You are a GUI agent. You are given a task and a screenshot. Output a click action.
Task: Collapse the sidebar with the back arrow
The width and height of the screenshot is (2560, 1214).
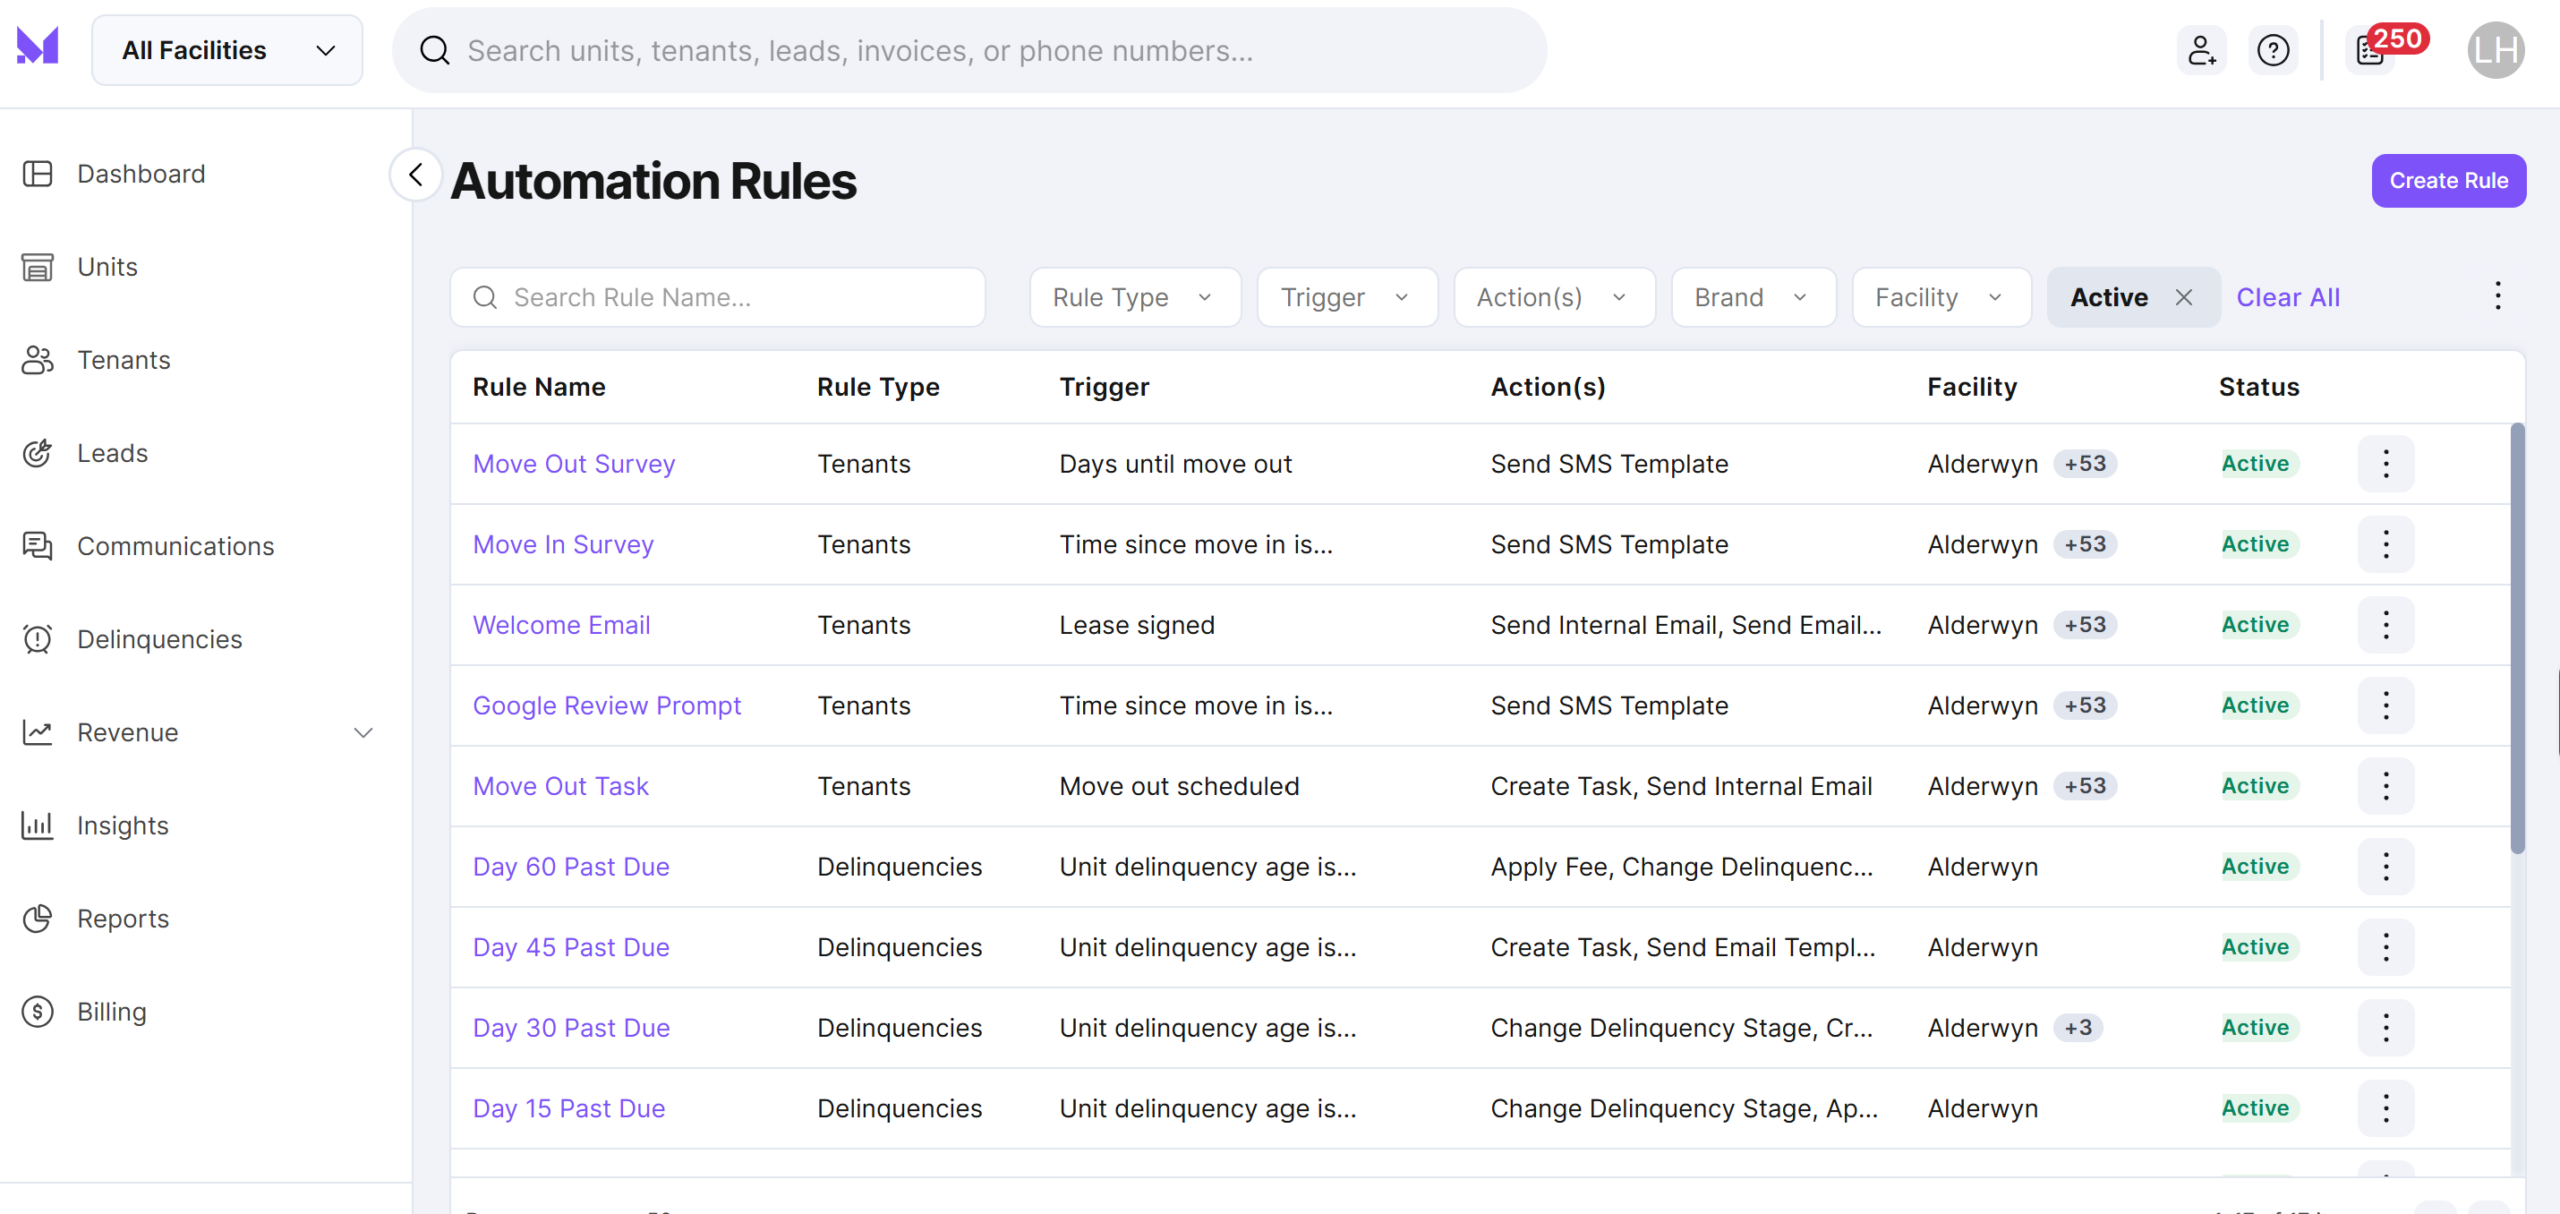pos(416,175)
